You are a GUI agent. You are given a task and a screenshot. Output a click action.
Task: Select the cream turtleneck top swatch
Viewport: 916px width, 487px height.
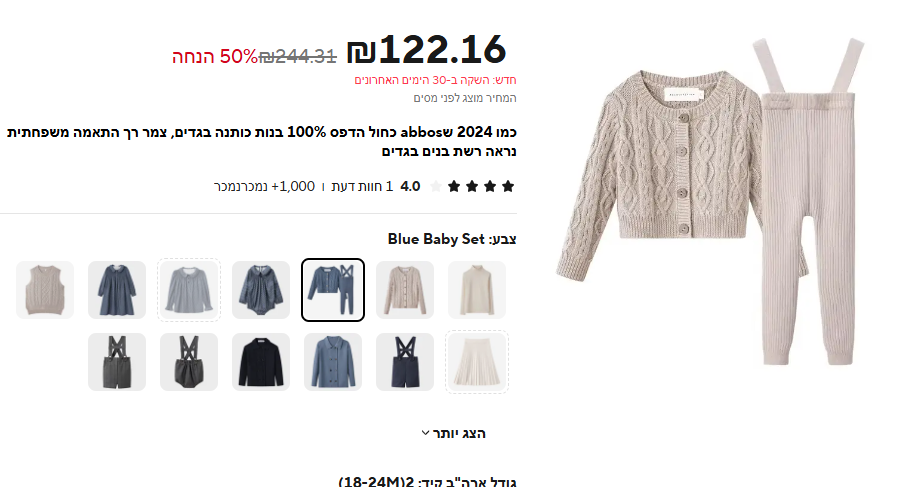pos(477,290)
